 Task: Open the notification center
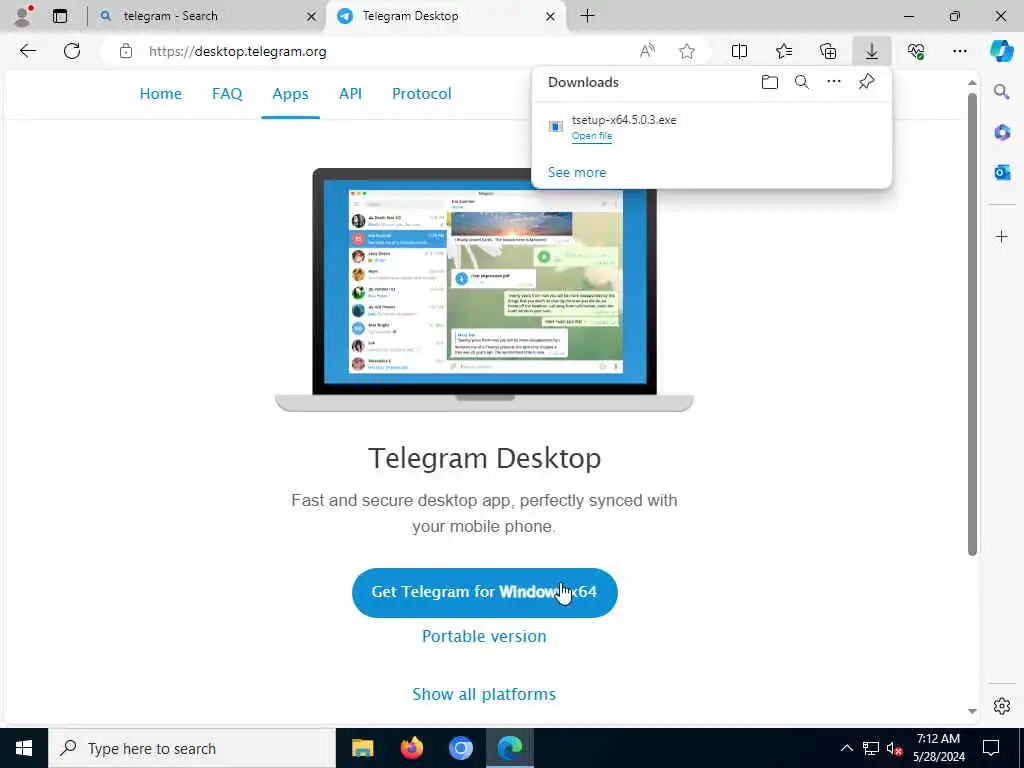pyautogui.click(x=991, y=748)
